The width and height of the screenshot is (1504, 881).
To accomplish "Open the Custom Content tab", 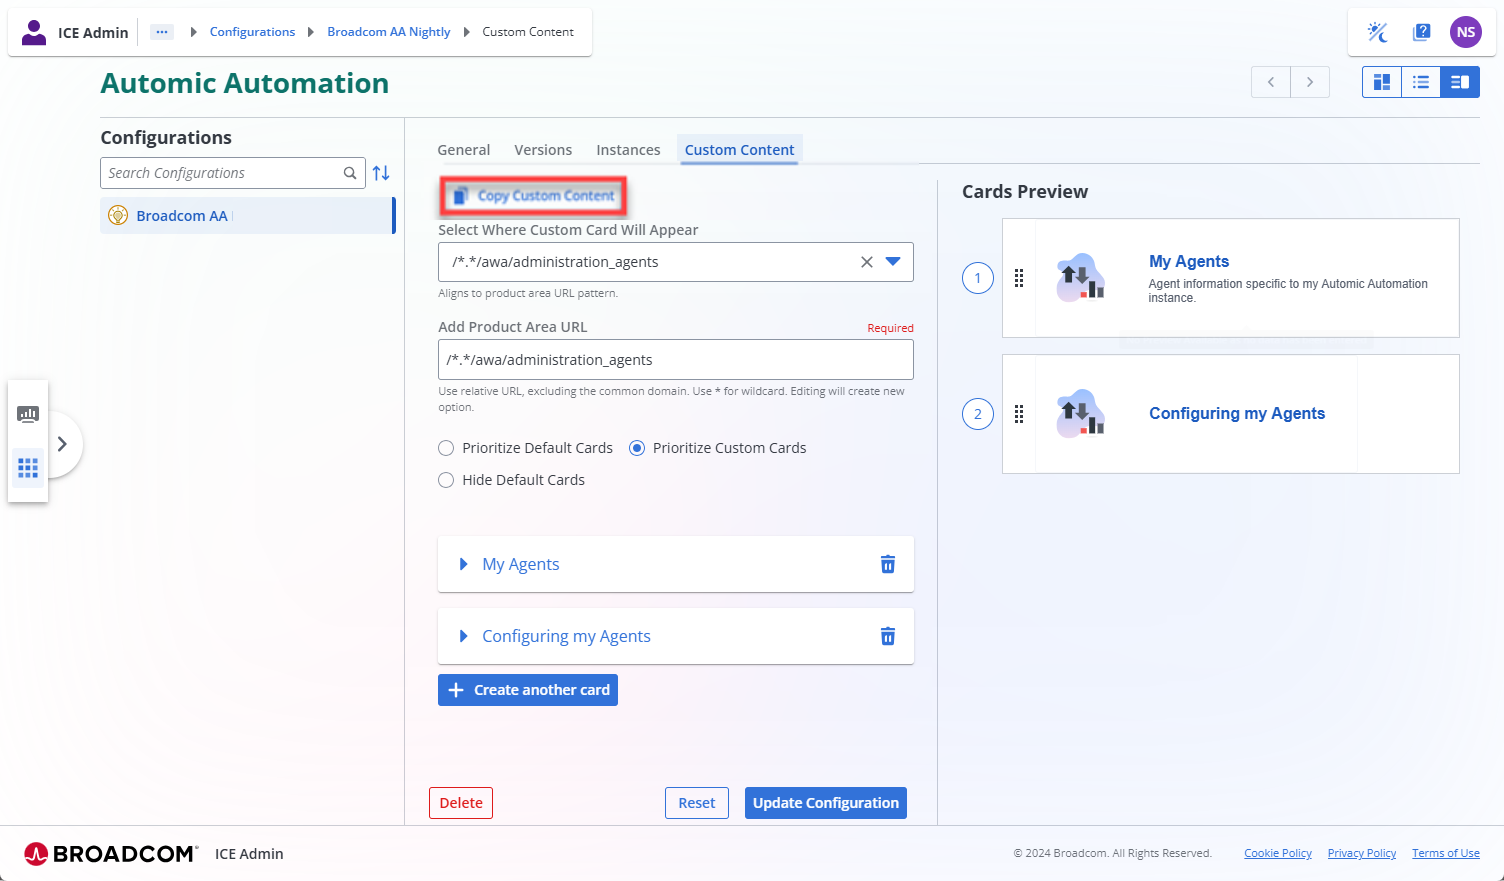I will click(740, 150).
